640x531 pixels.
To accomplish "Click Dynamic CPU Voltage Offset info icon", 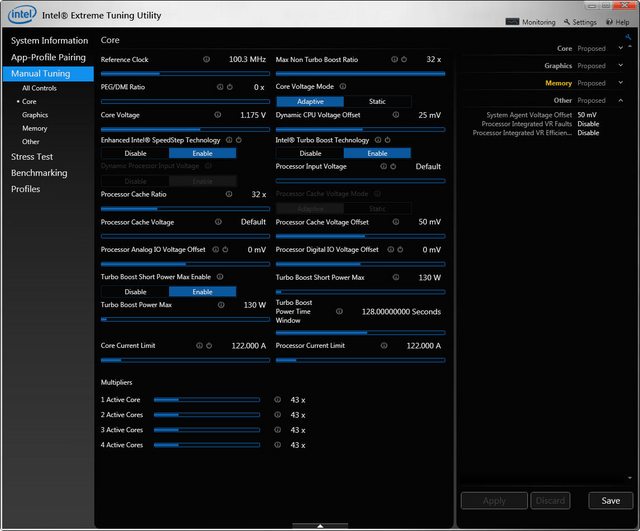I will pyautogui.click(x=396, y=115).
